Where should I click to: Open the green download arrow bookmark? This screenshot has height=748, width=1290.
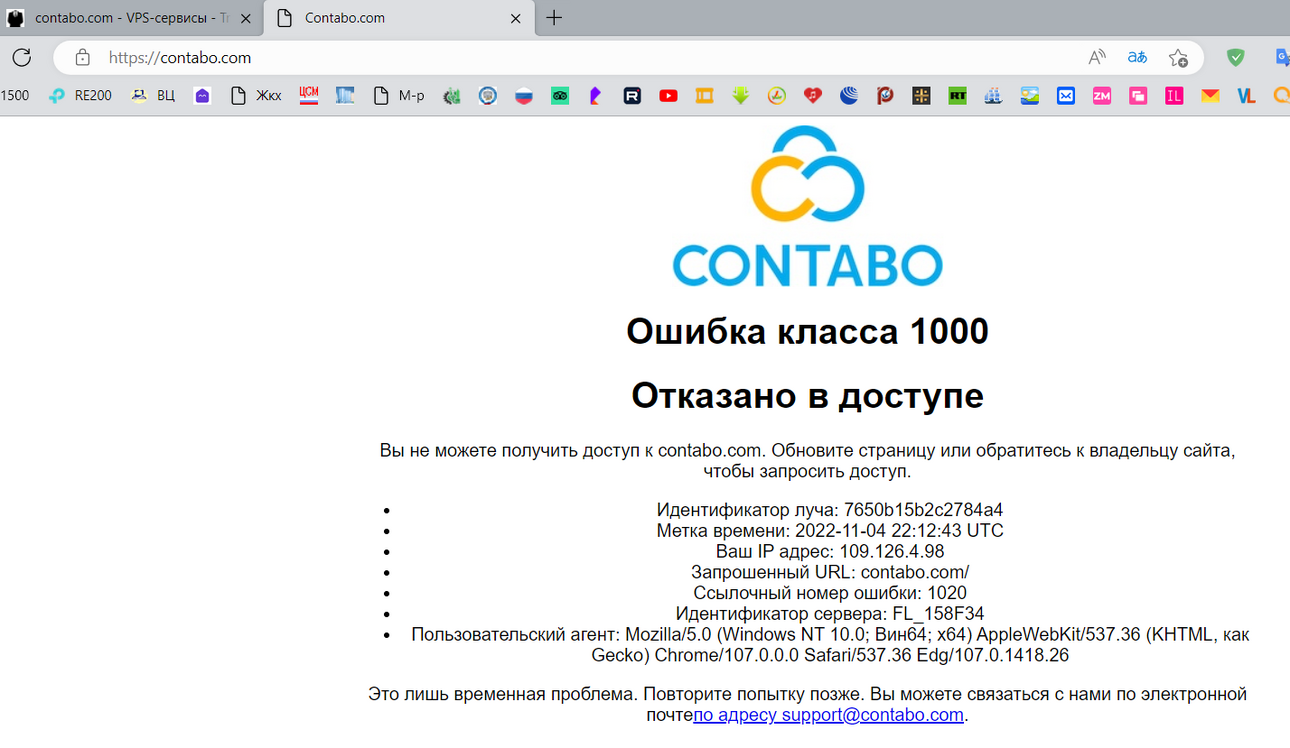pos(740,96)
